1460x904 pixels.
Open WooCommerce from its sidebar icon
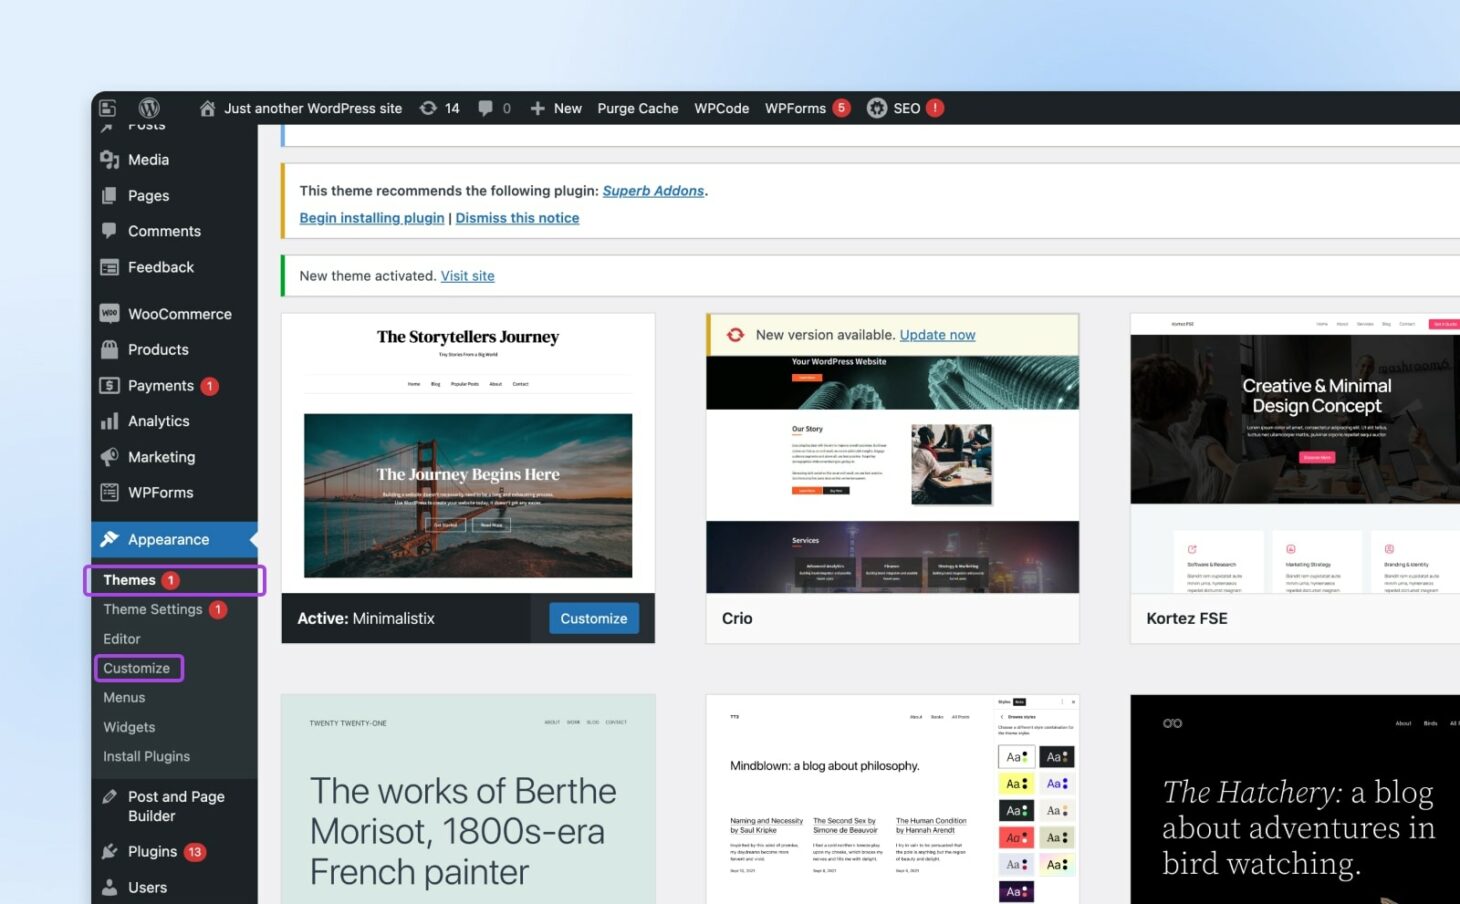pyautogui.click(x=110, y=313)
